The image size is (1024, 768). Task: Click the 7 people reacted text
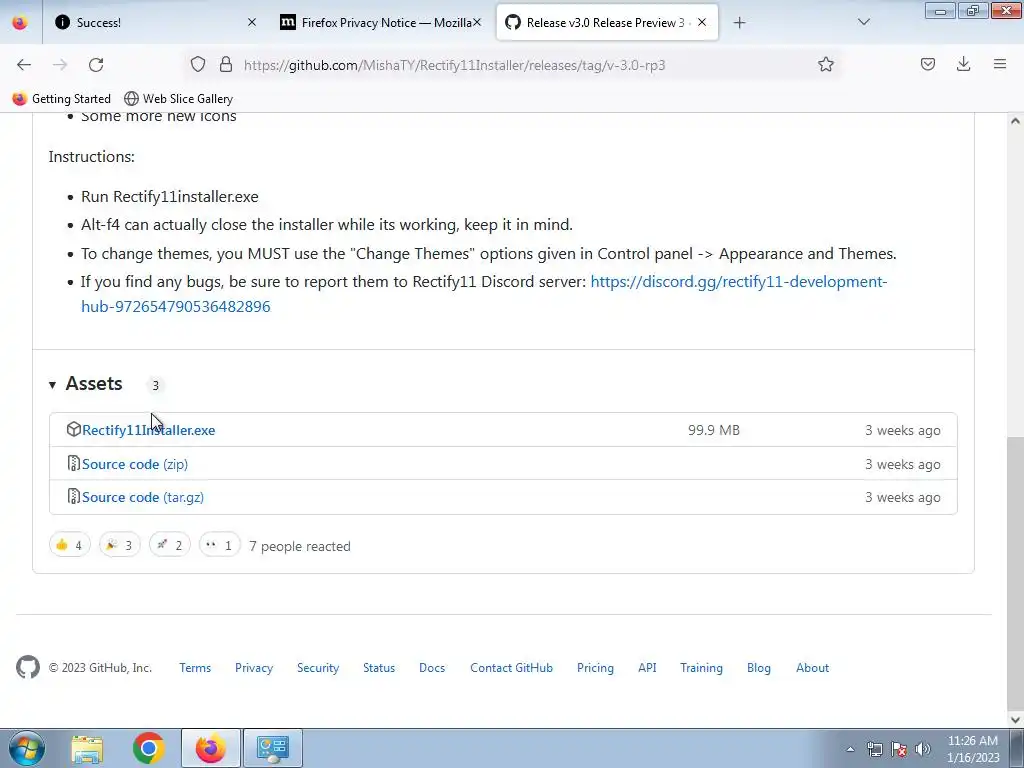tap(300, 546)
